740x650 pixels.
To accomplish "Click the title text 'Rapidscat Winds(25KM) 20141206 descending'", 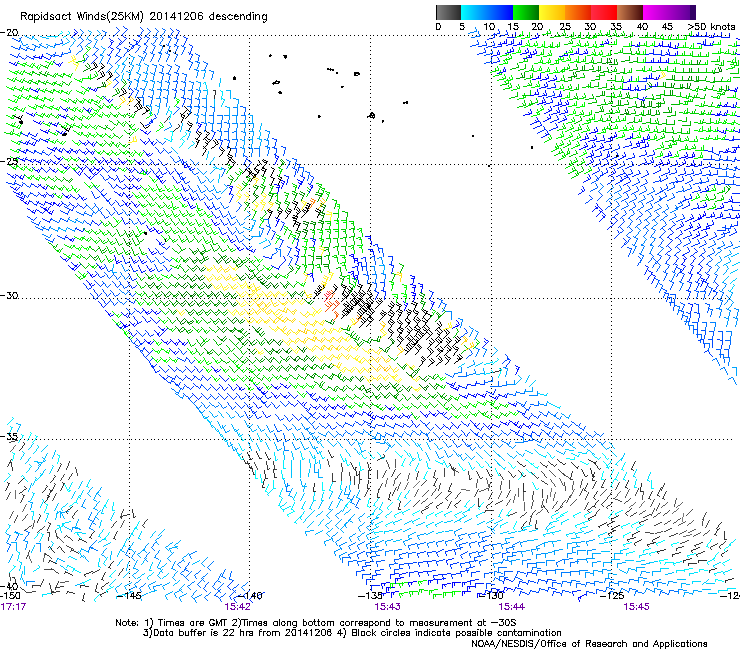I will tap(143, 17).
